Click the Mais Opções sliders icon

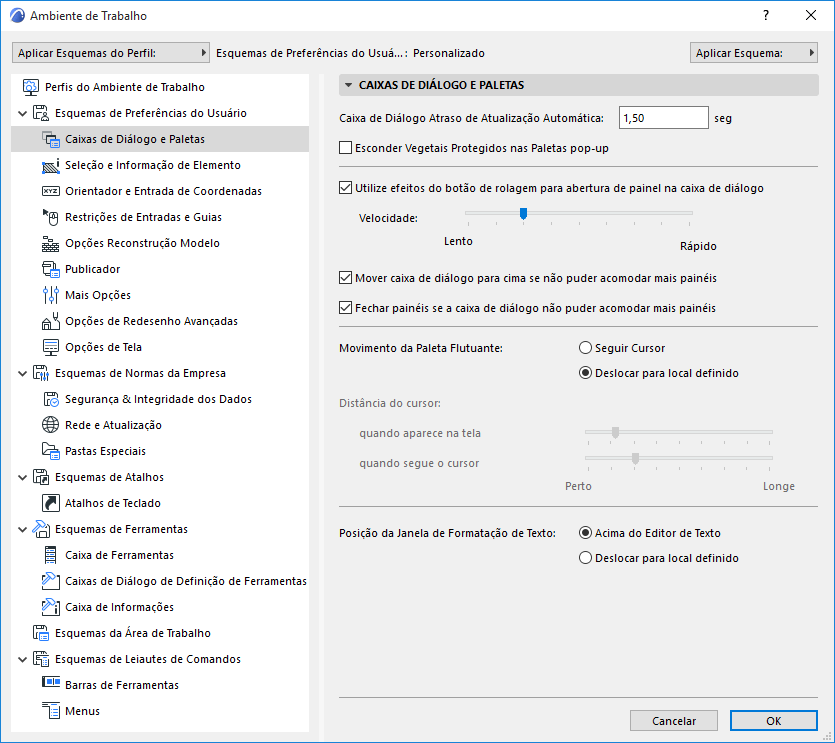(51, 295)
